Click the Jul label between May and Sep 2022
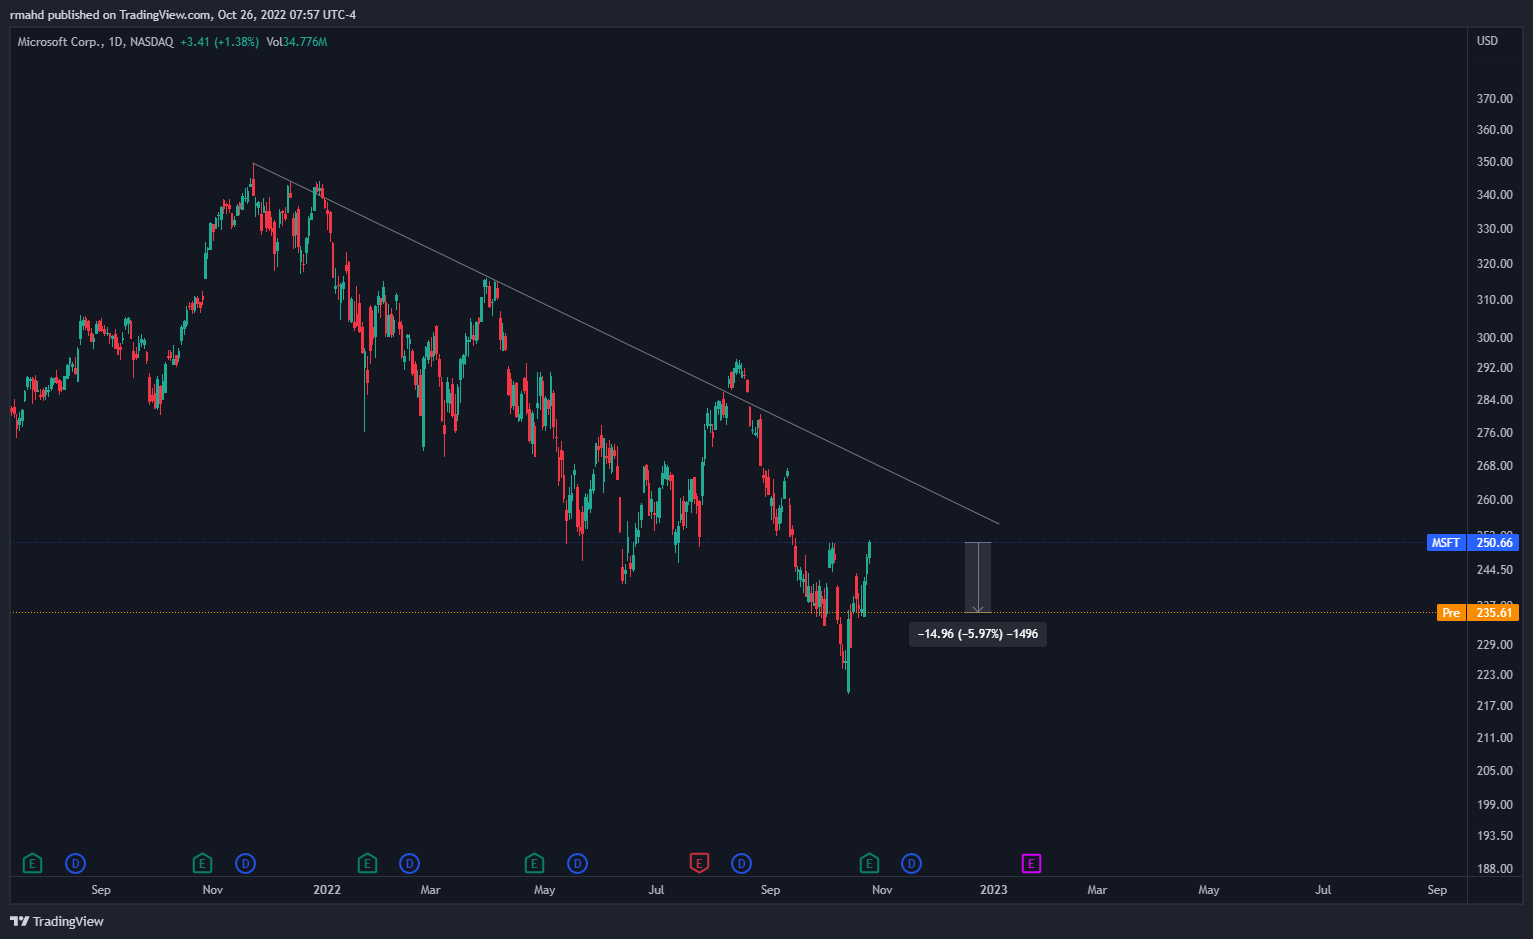 pos(656,890)
